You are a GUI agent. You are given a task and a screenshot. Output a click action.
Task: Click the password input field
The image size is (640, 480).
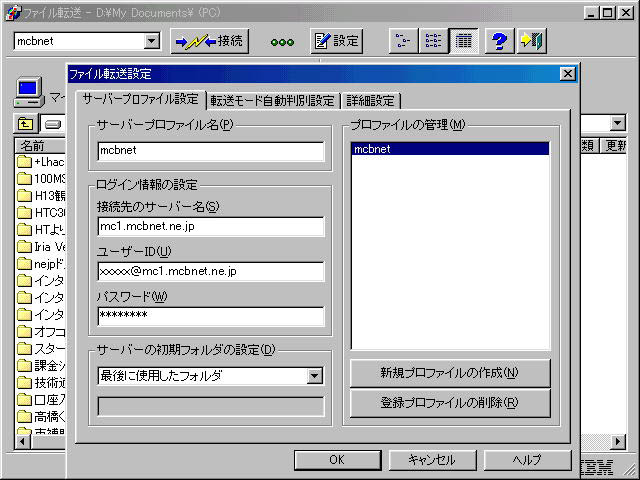210,316
